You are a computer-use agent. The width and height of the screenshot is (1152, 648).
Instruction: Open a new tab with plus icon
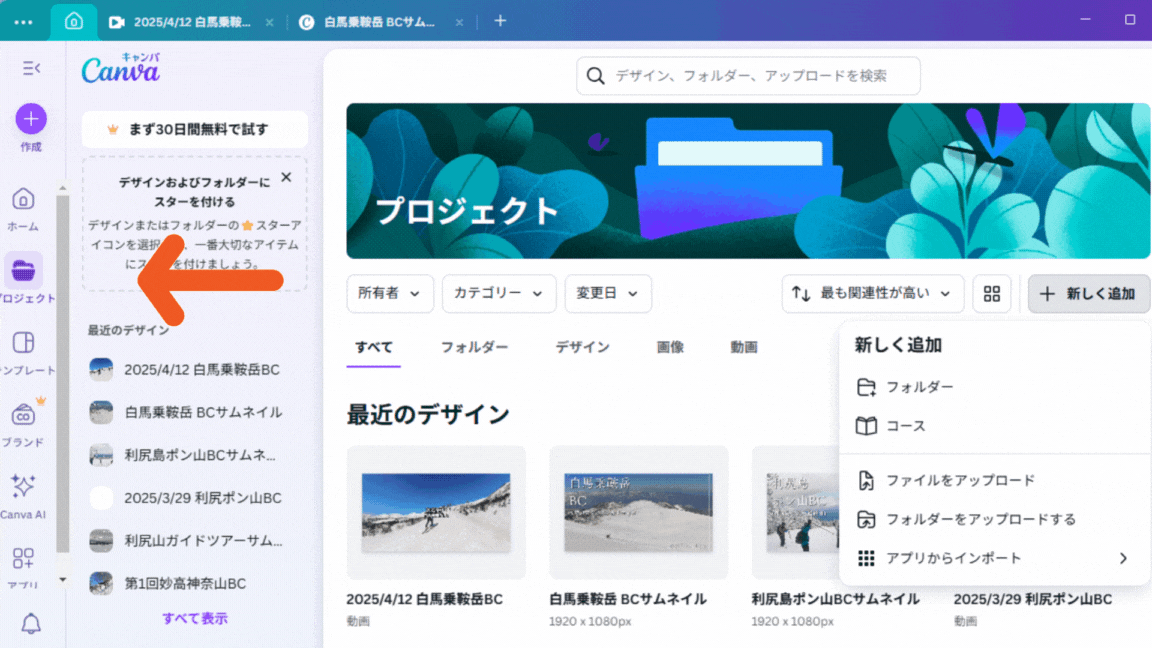click(501, 21)
